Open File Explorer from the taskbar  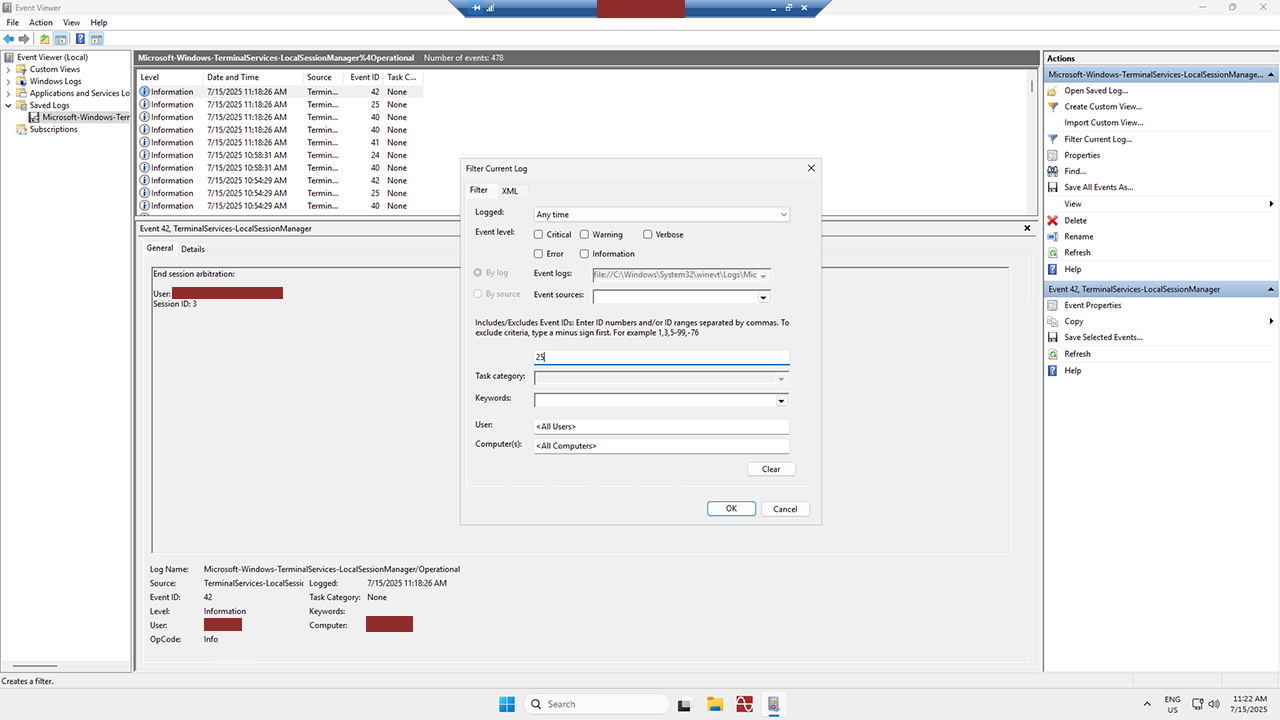click(x=714, y=704)
